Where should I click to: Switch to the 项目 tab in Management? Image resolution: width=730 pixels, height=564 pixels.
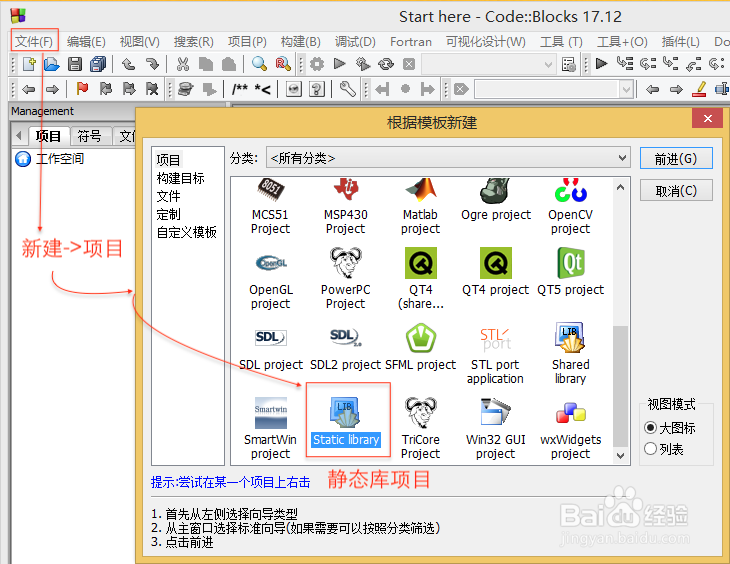pyautogui.click(x=48, y=136)
